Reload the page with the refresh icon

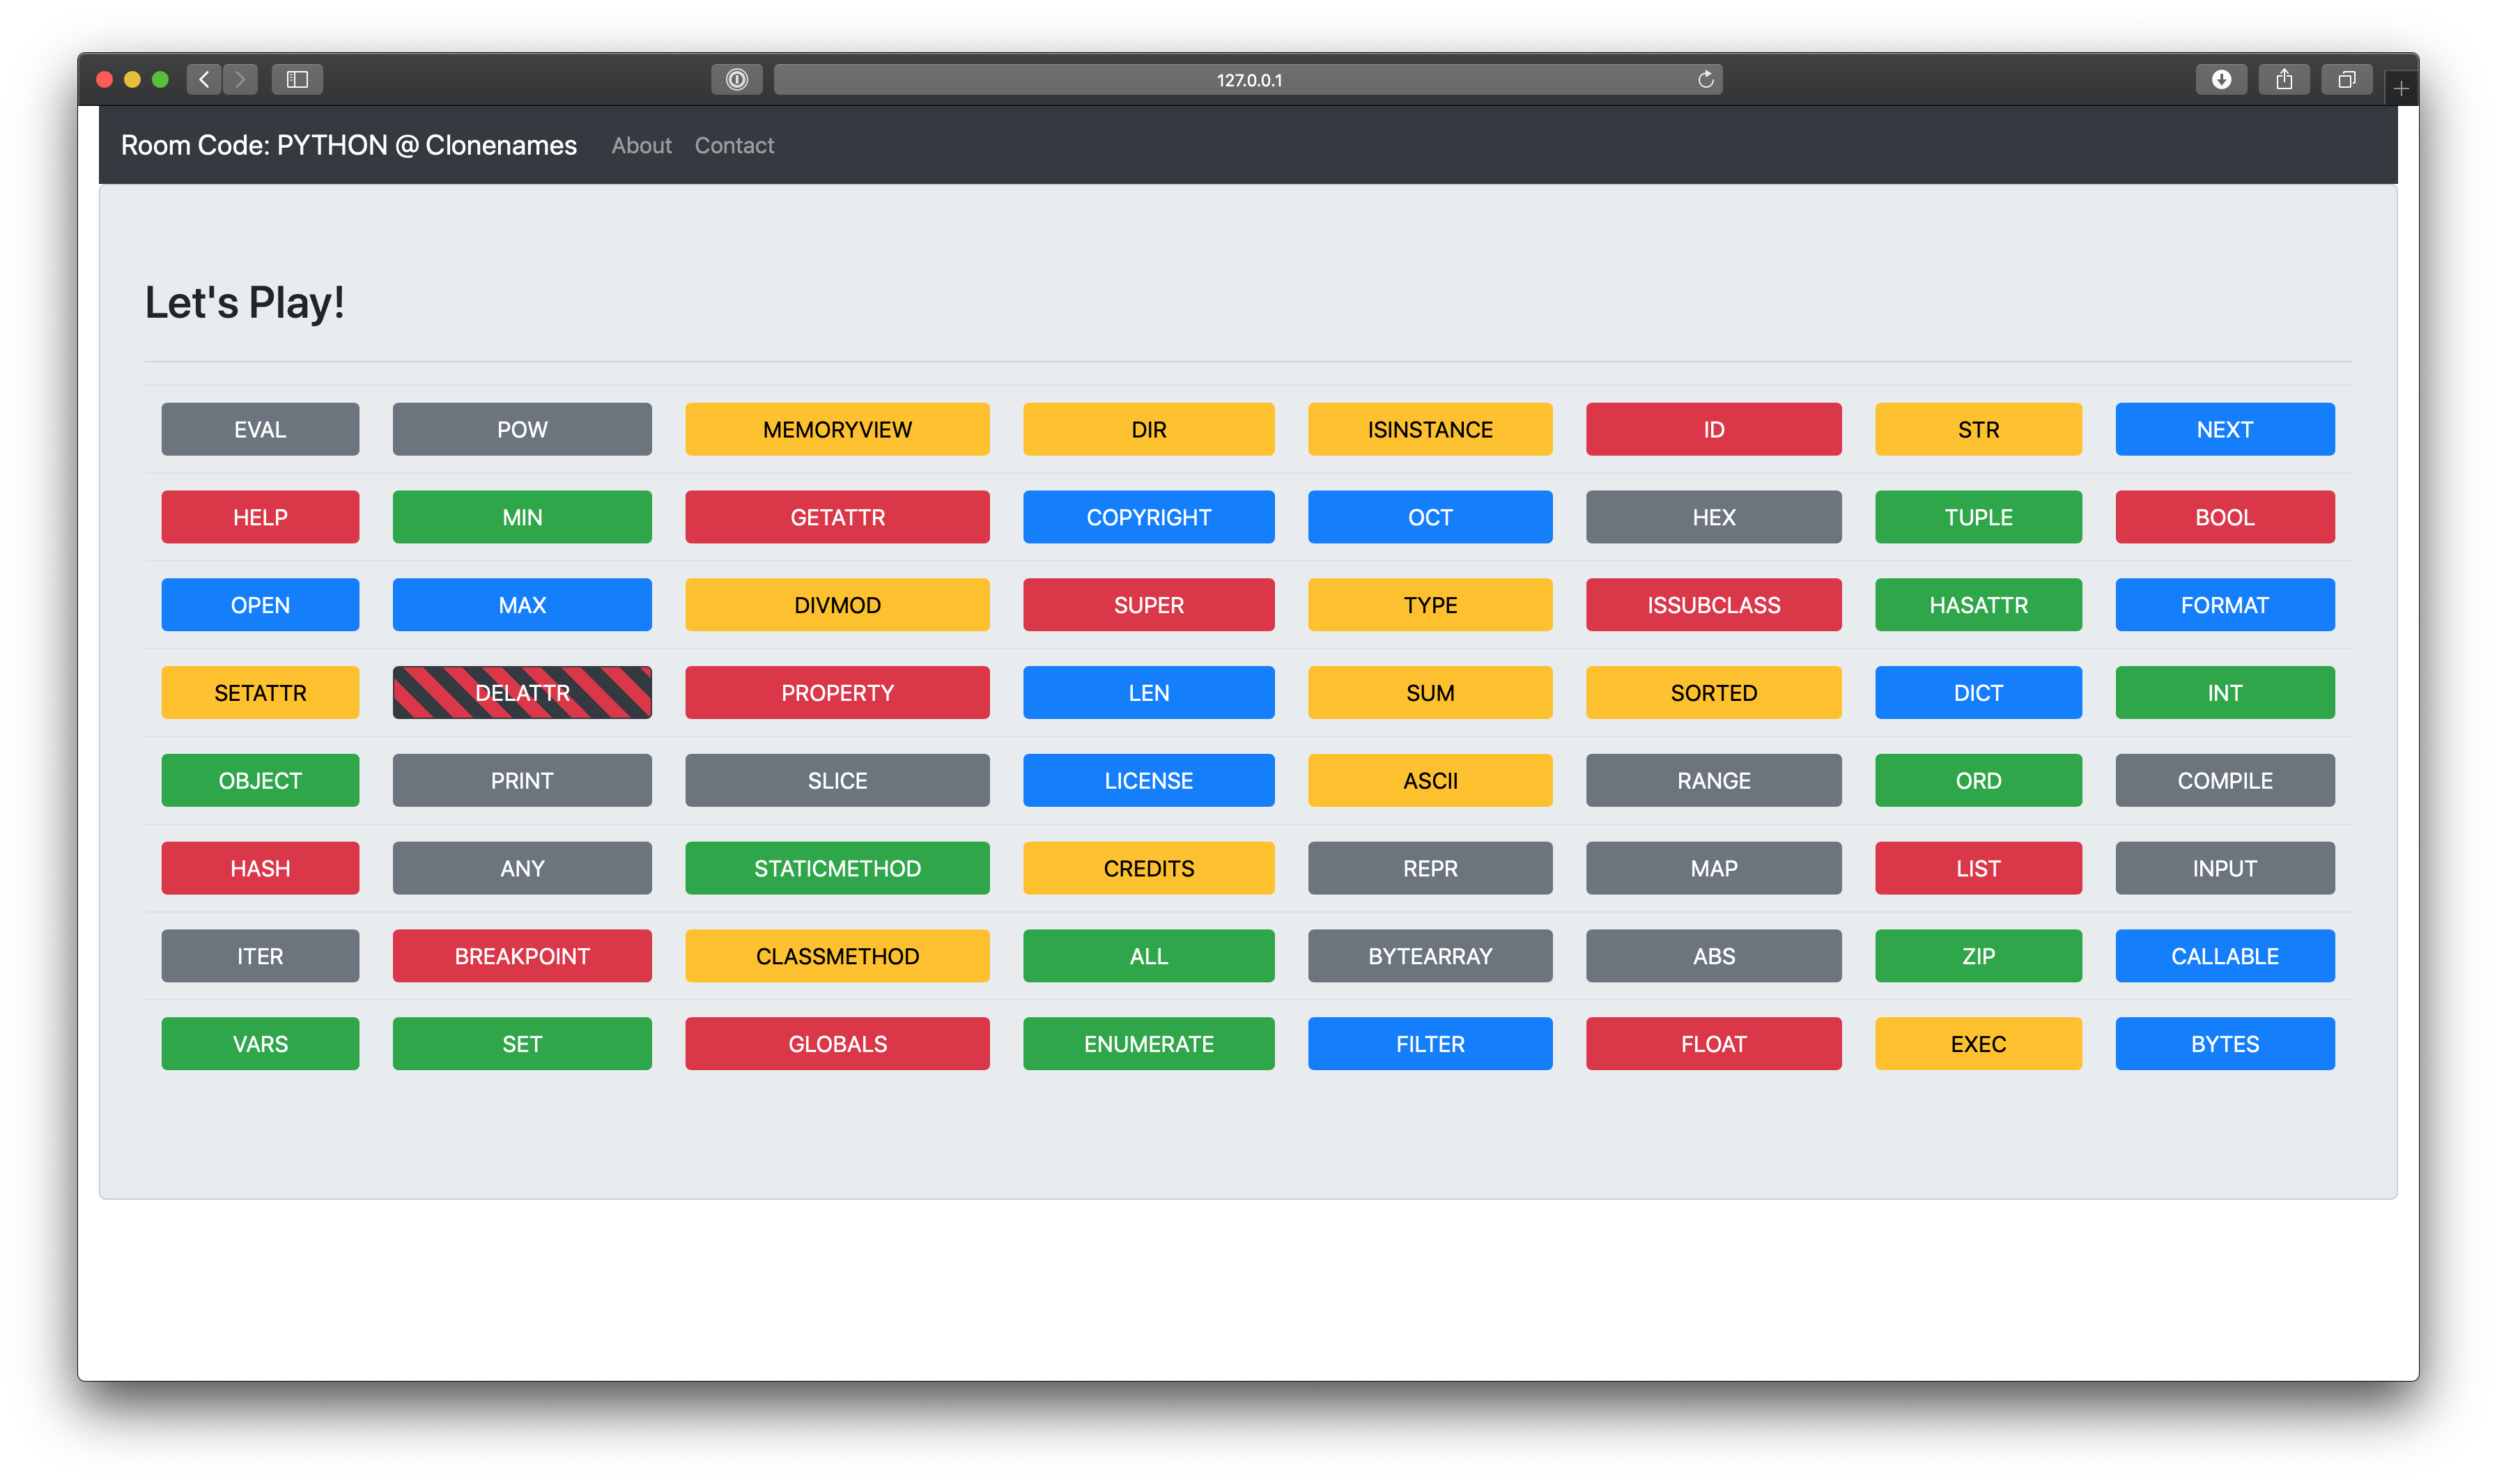point(1706,79)
